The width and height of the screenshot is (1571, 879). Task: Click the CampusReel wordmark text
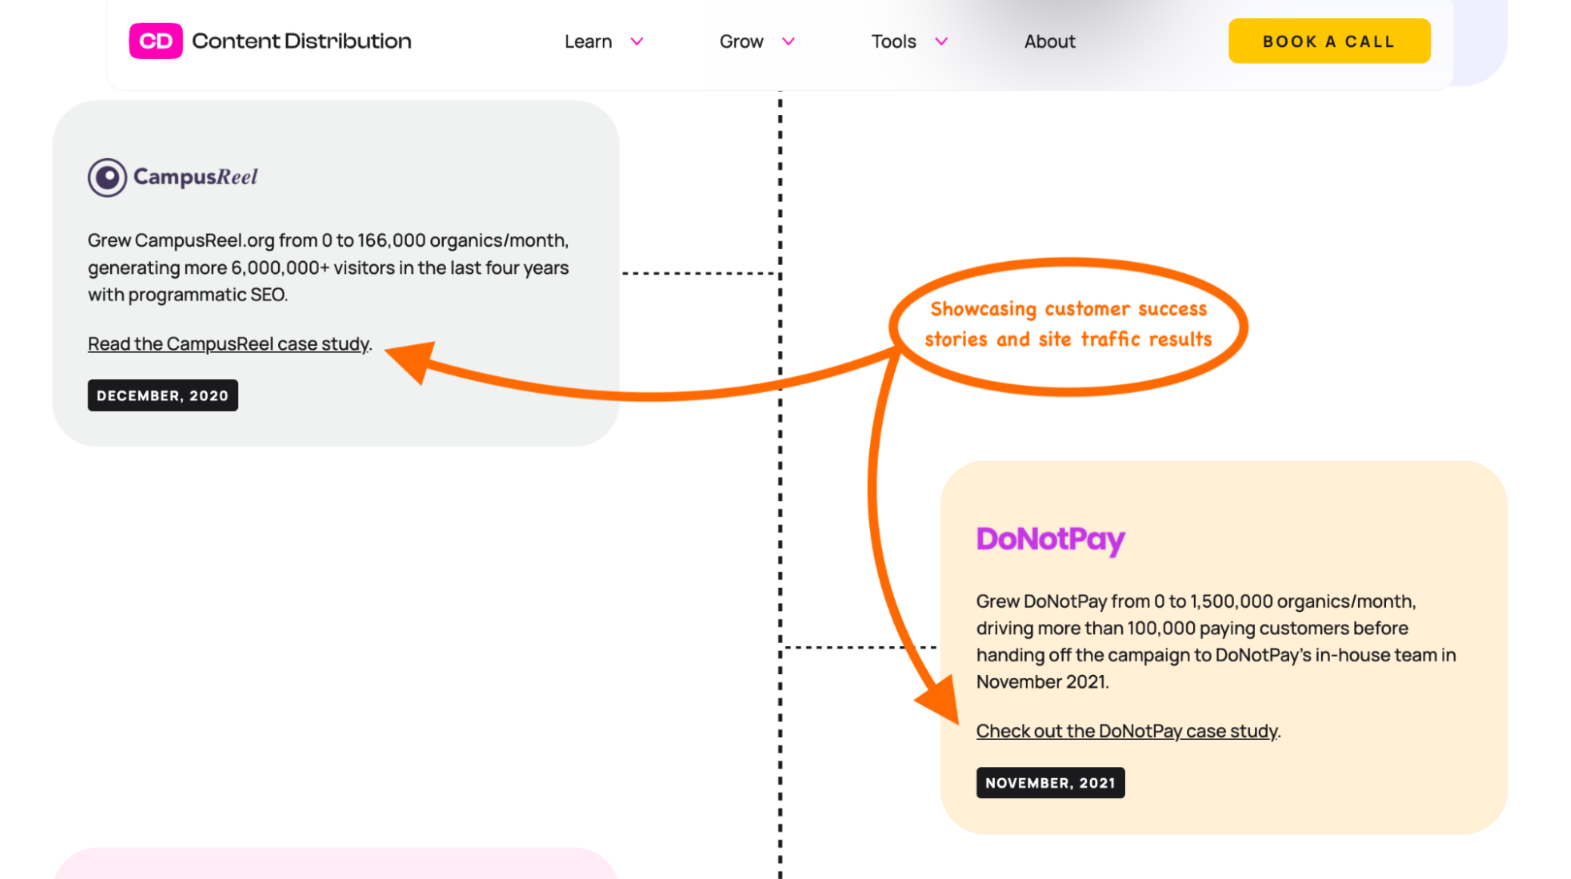(x=196, y=177)
